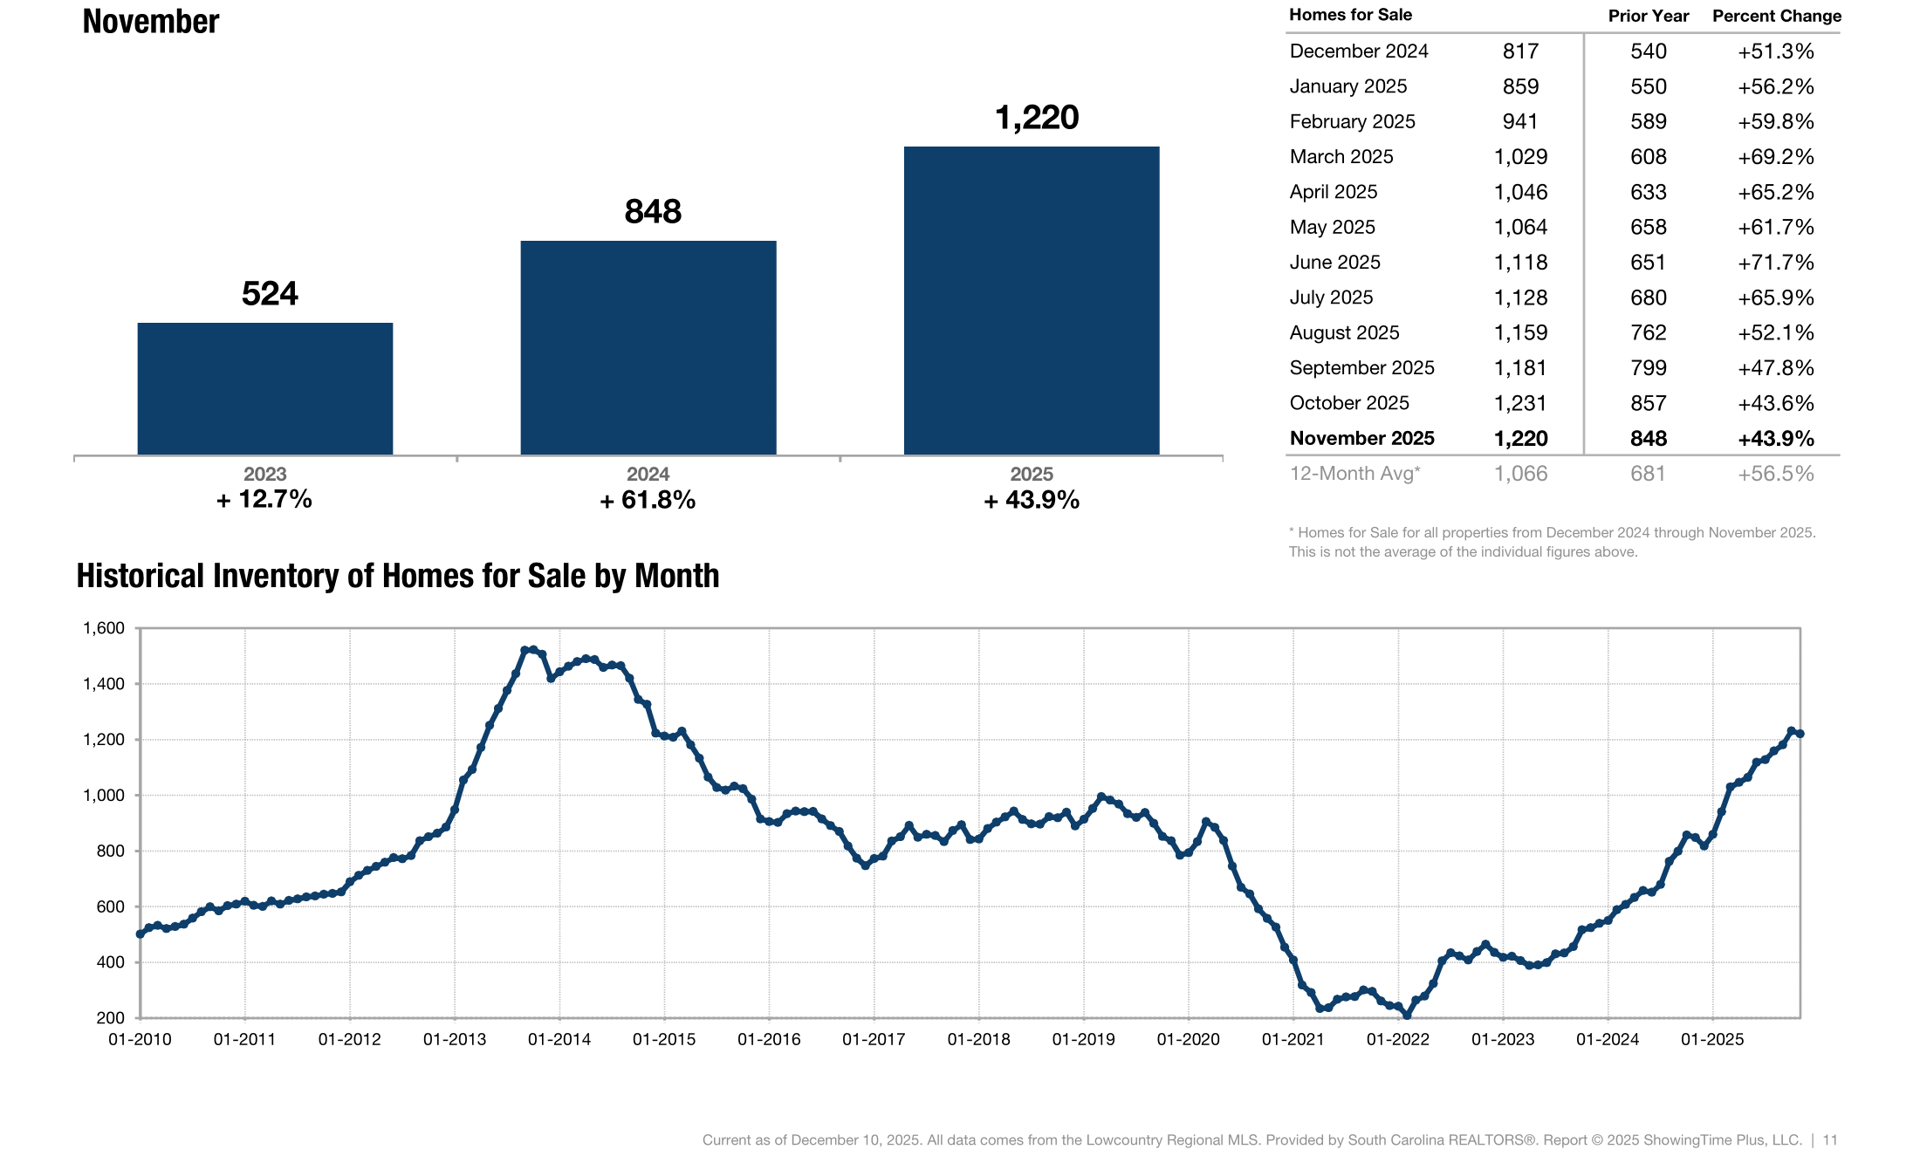Click the Homes for Sale column header

[1350, 15]
